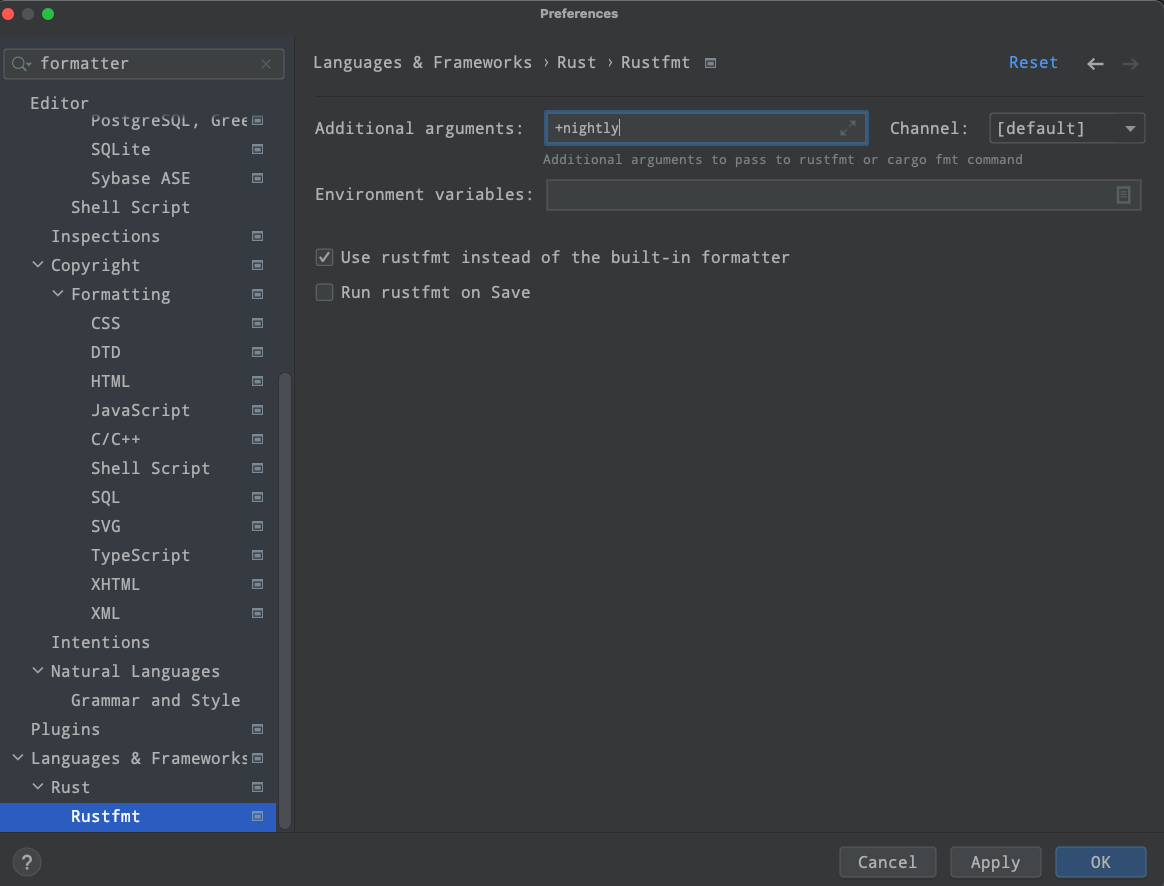
Task: Open help with the question mark button
Action: (27, 862)
